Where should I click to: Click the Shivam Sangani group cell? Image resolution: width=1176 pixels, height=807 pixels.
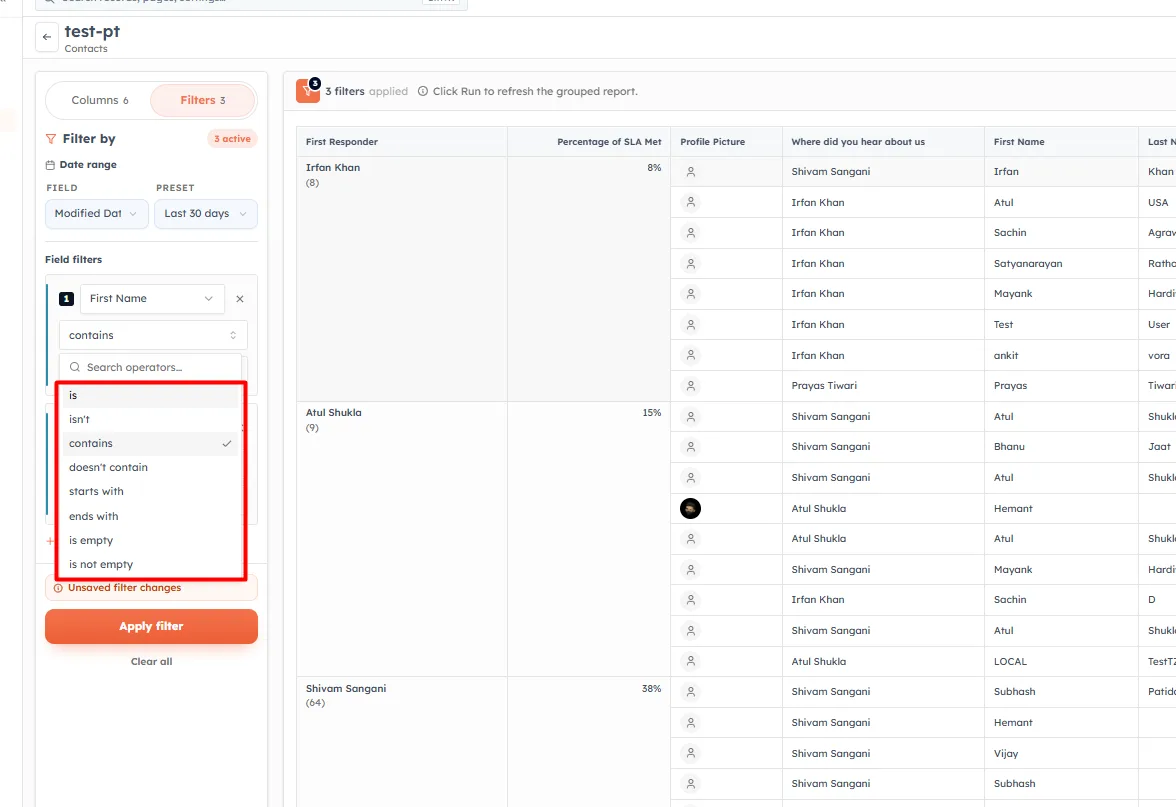tap(401, 742)
